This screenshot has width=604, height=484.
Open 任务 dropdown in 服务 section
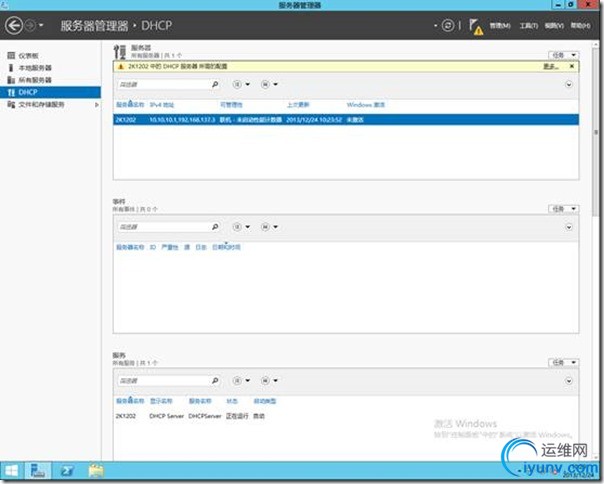(563, 363)
